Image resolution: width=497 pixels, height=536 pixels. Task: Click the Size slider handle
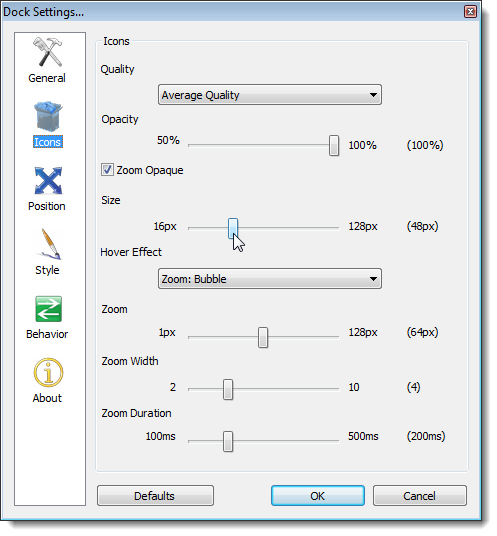pyautogui.click(x=233, y=228)
